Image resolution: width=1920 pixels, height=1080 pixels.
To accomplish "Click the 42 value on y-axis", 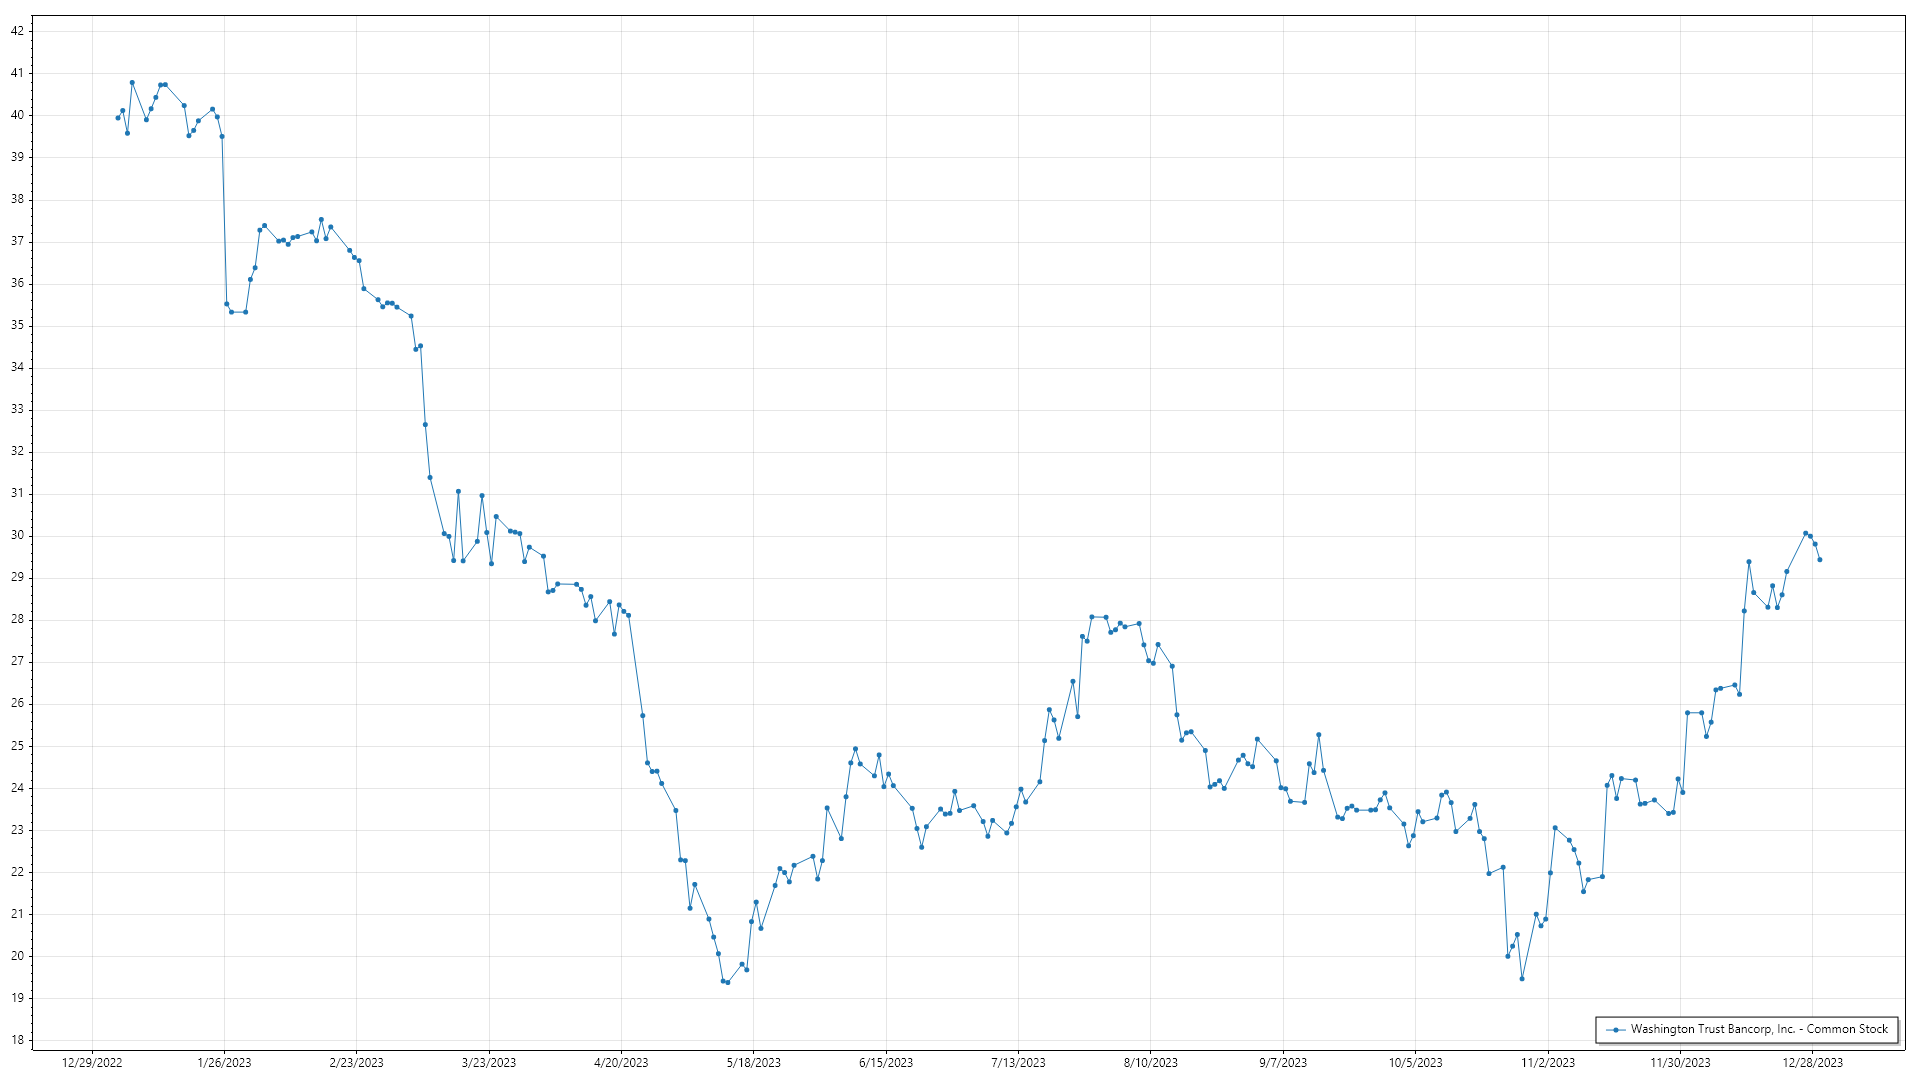I will click(x=17, y=31).
